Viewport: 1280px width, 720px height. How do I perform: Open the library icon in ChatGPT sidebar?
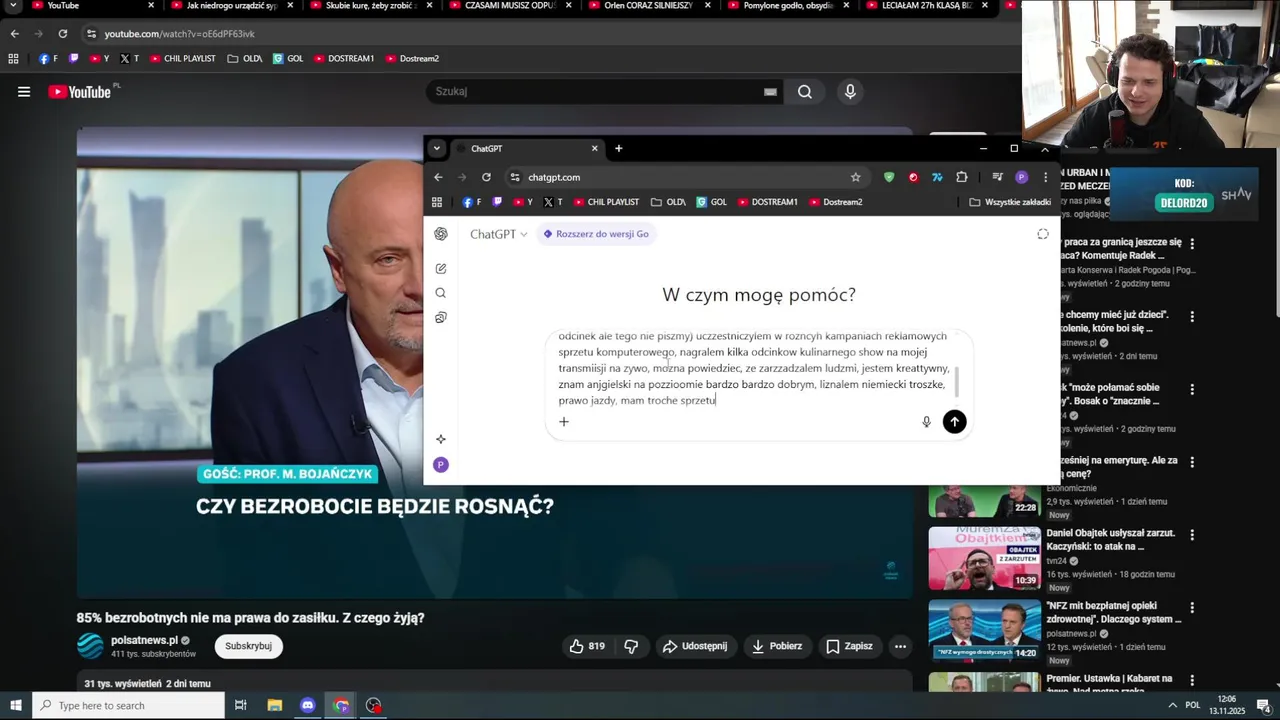pos(441,318)
